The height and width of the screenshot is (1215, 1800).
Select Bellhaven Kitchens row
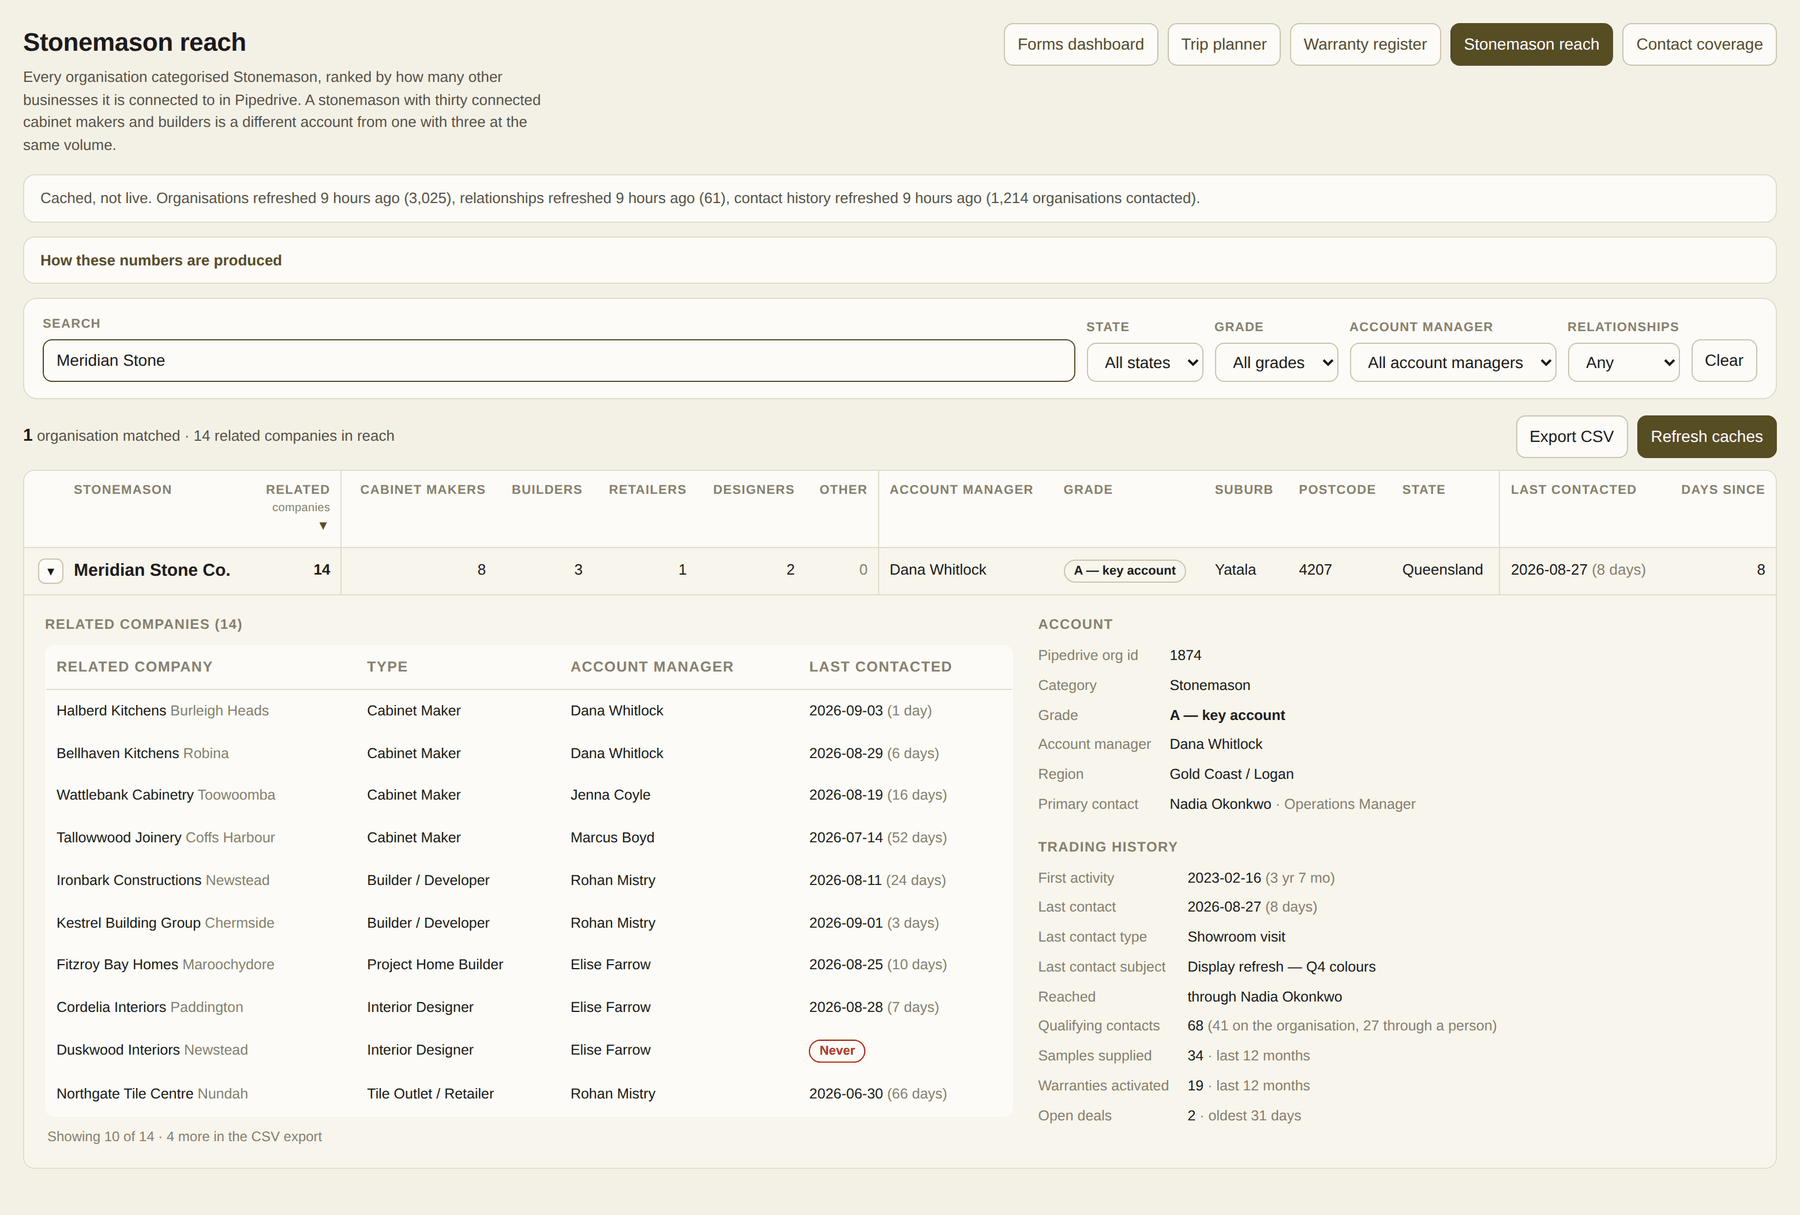click(528, 753)
